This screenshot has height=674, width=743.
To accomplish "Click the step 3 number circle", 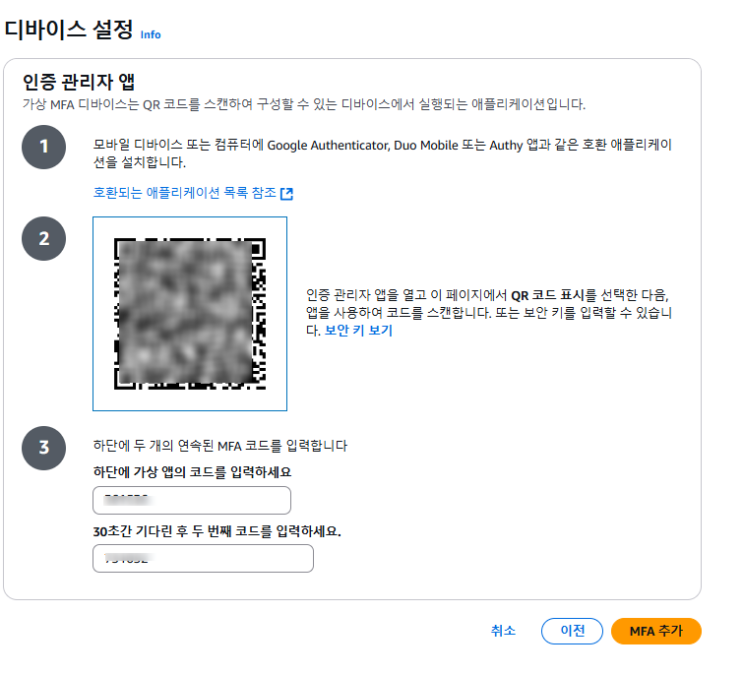I will tap(43, 447).
